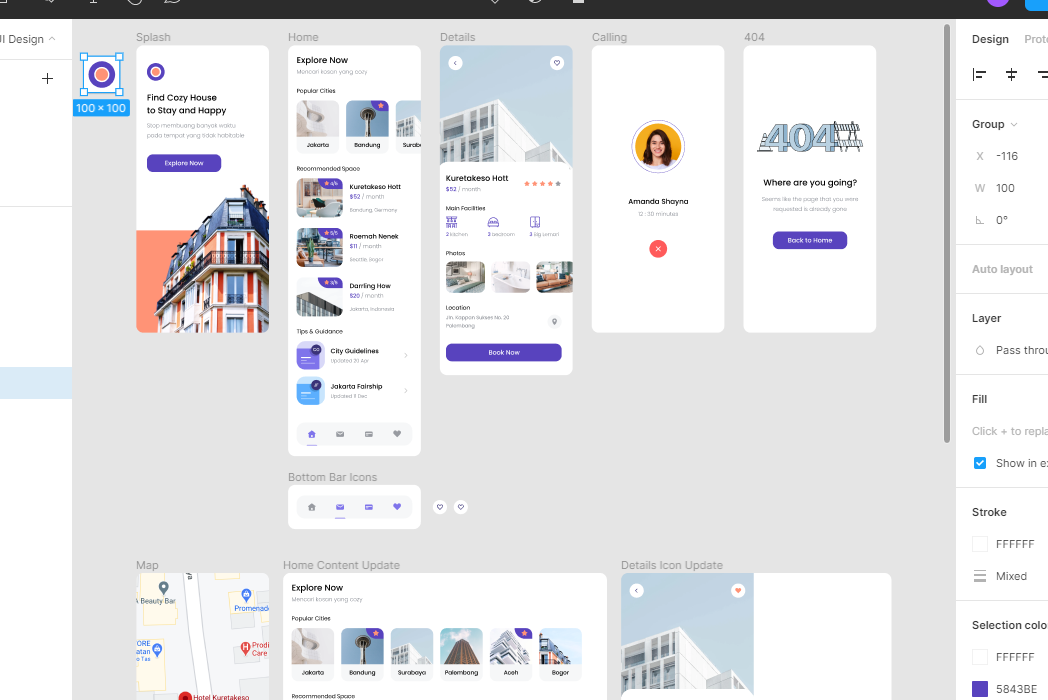
Task: Select the home icon in the Home frame nav bar
Action: coord(311,434)
